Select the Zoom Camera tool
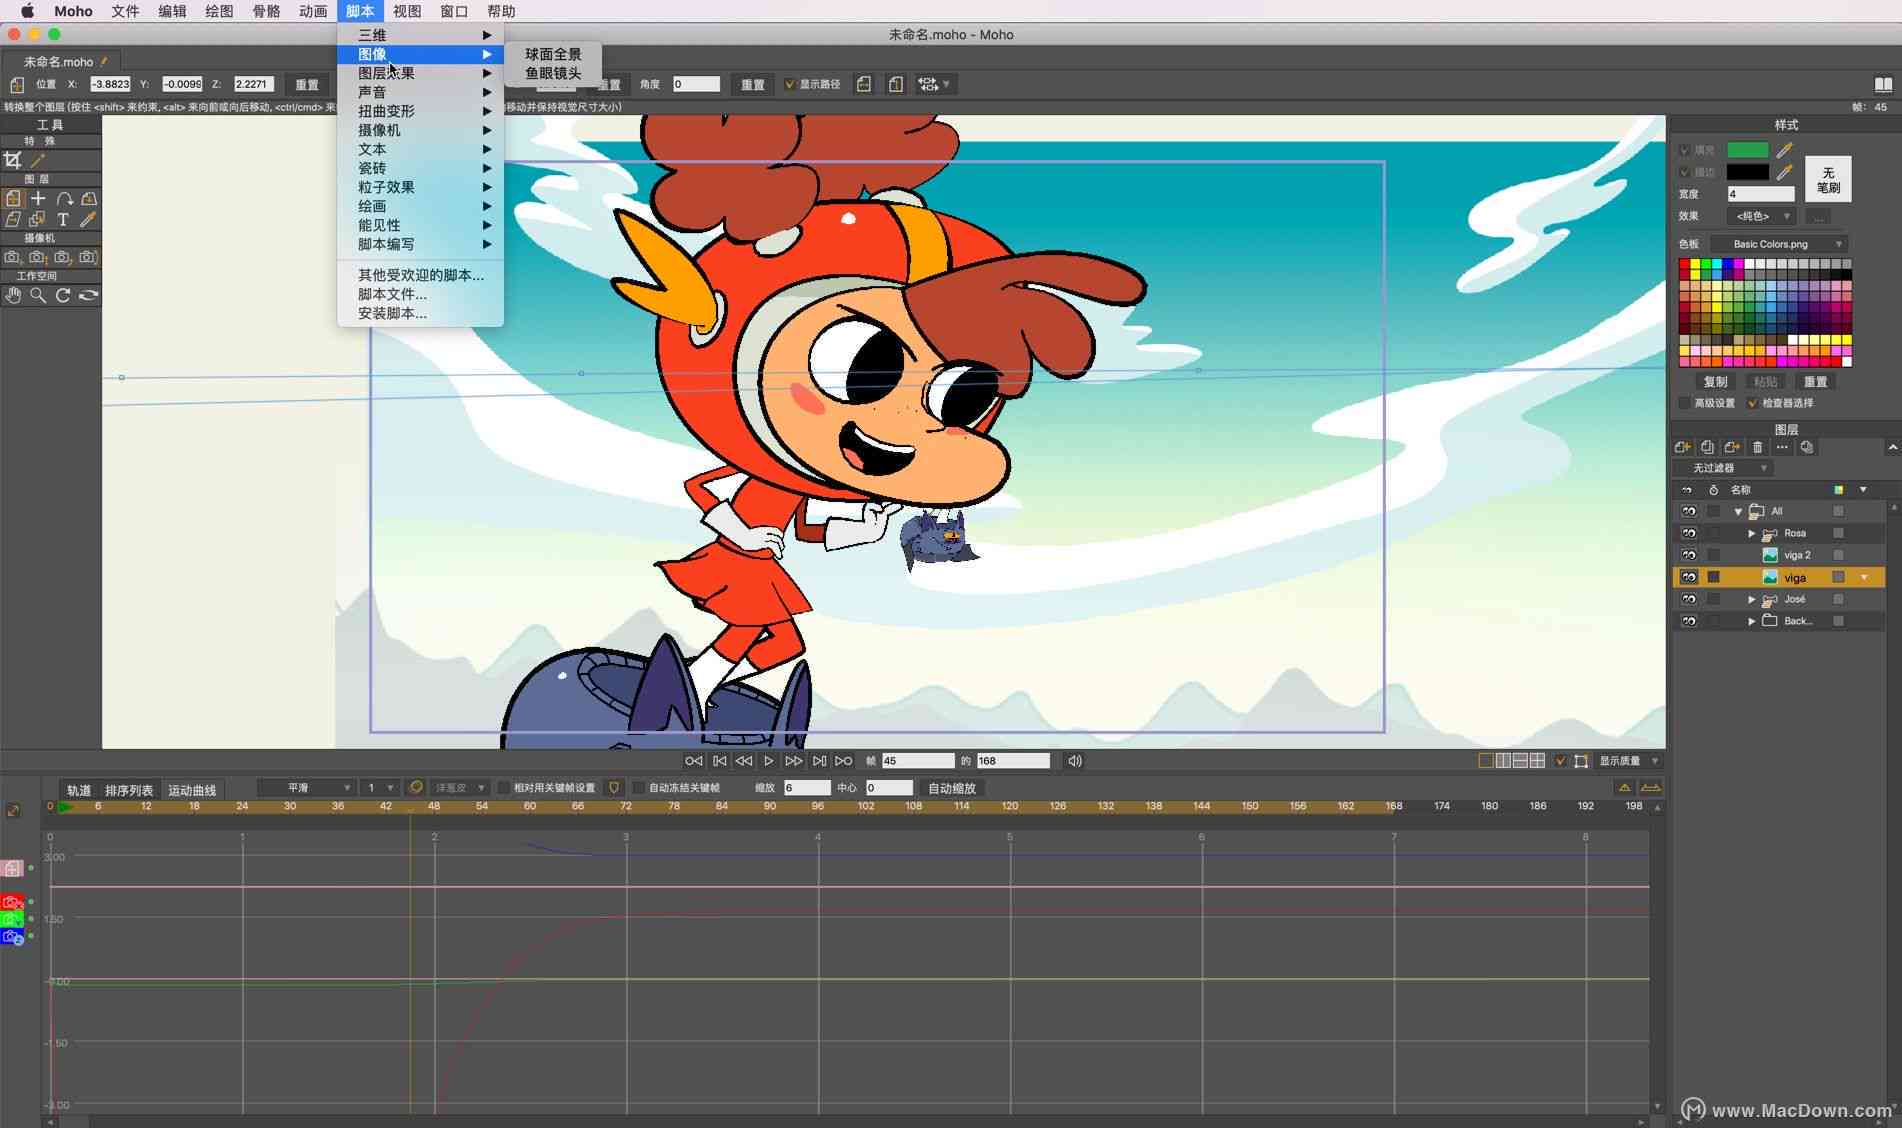This screenshot has height=1128, width=1902. (x=38, y=257)
